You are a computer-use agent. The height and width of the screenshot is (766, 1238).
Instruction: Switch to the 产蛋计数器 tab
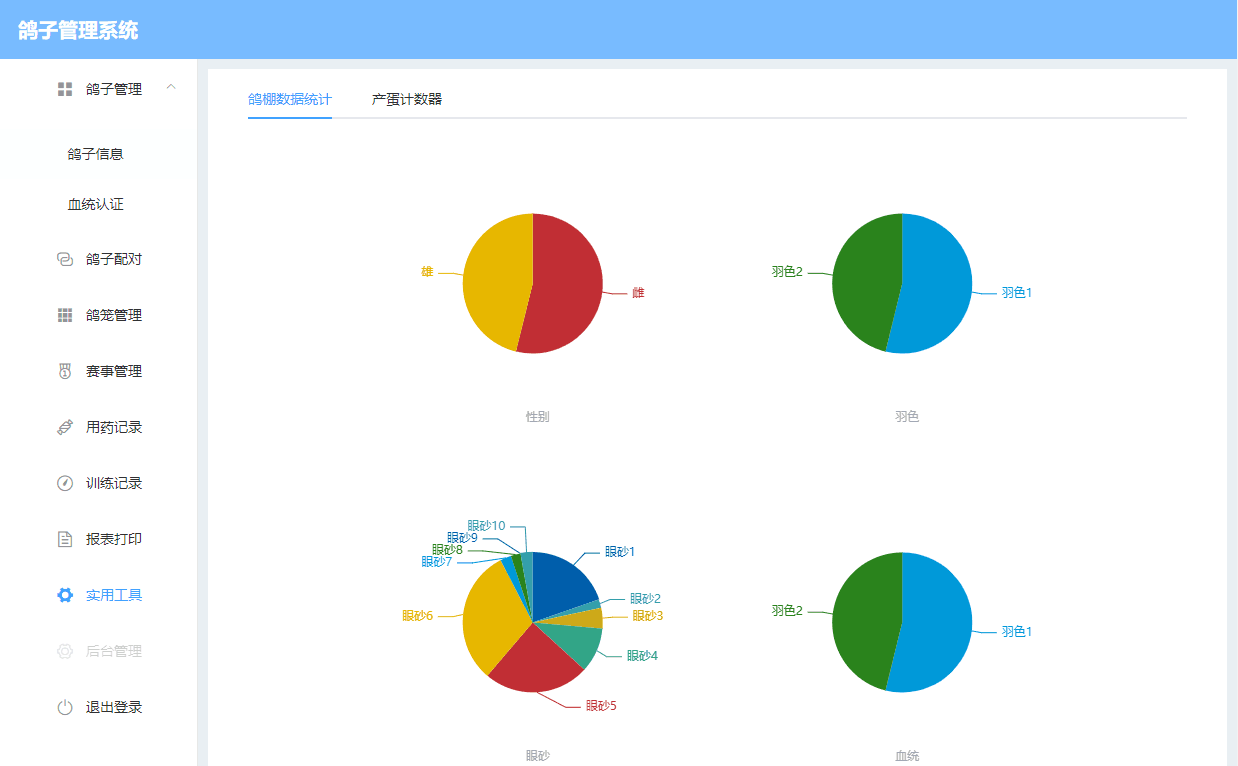(x=407, y=99)
